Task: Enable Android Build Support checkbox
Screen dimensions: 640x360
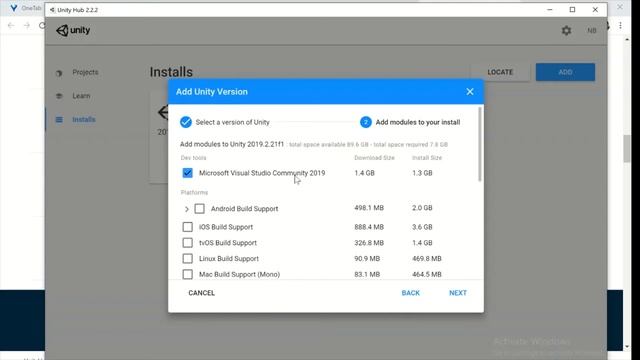Action: coord(200,209)
